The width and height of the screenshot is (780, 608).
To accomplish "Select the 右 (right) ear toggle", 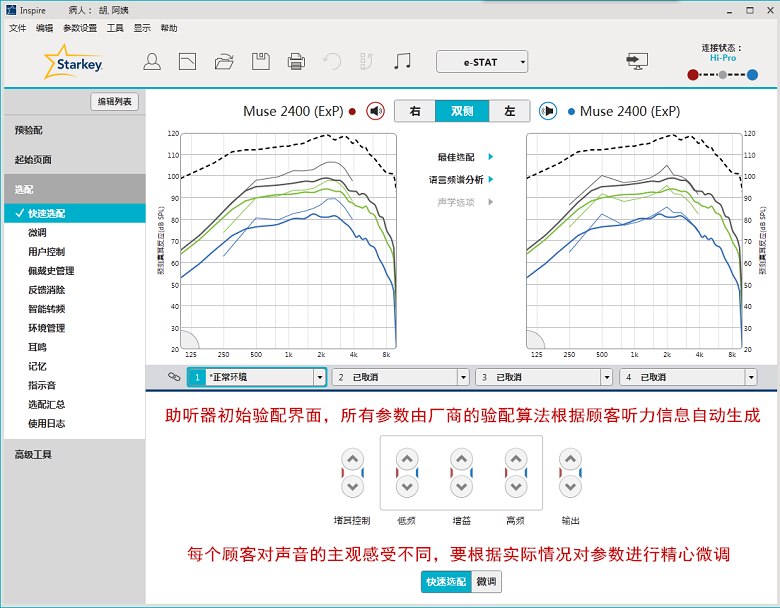I will coord(414,111).
